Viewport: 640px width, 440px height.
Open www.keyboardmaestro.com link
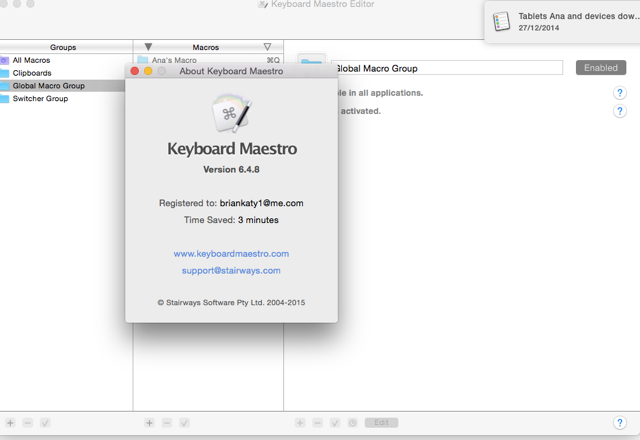[x=231, y=254]
